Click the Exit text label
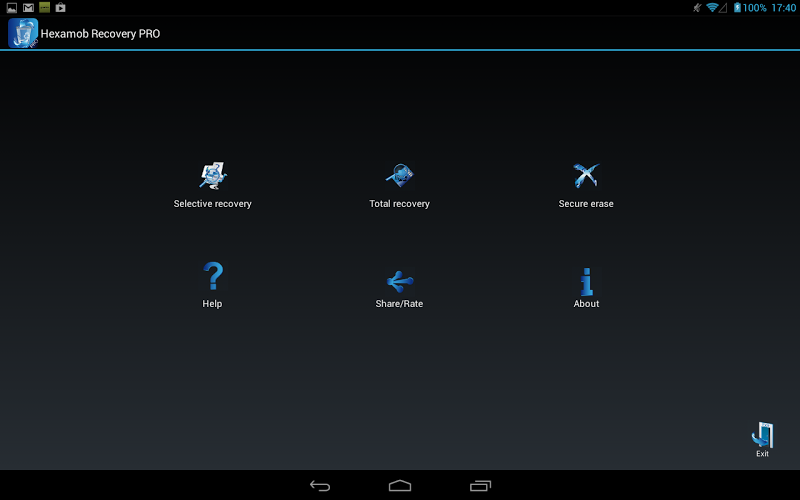Image resolution: width=800 pixels, height=500 pixels. point(762,454)
